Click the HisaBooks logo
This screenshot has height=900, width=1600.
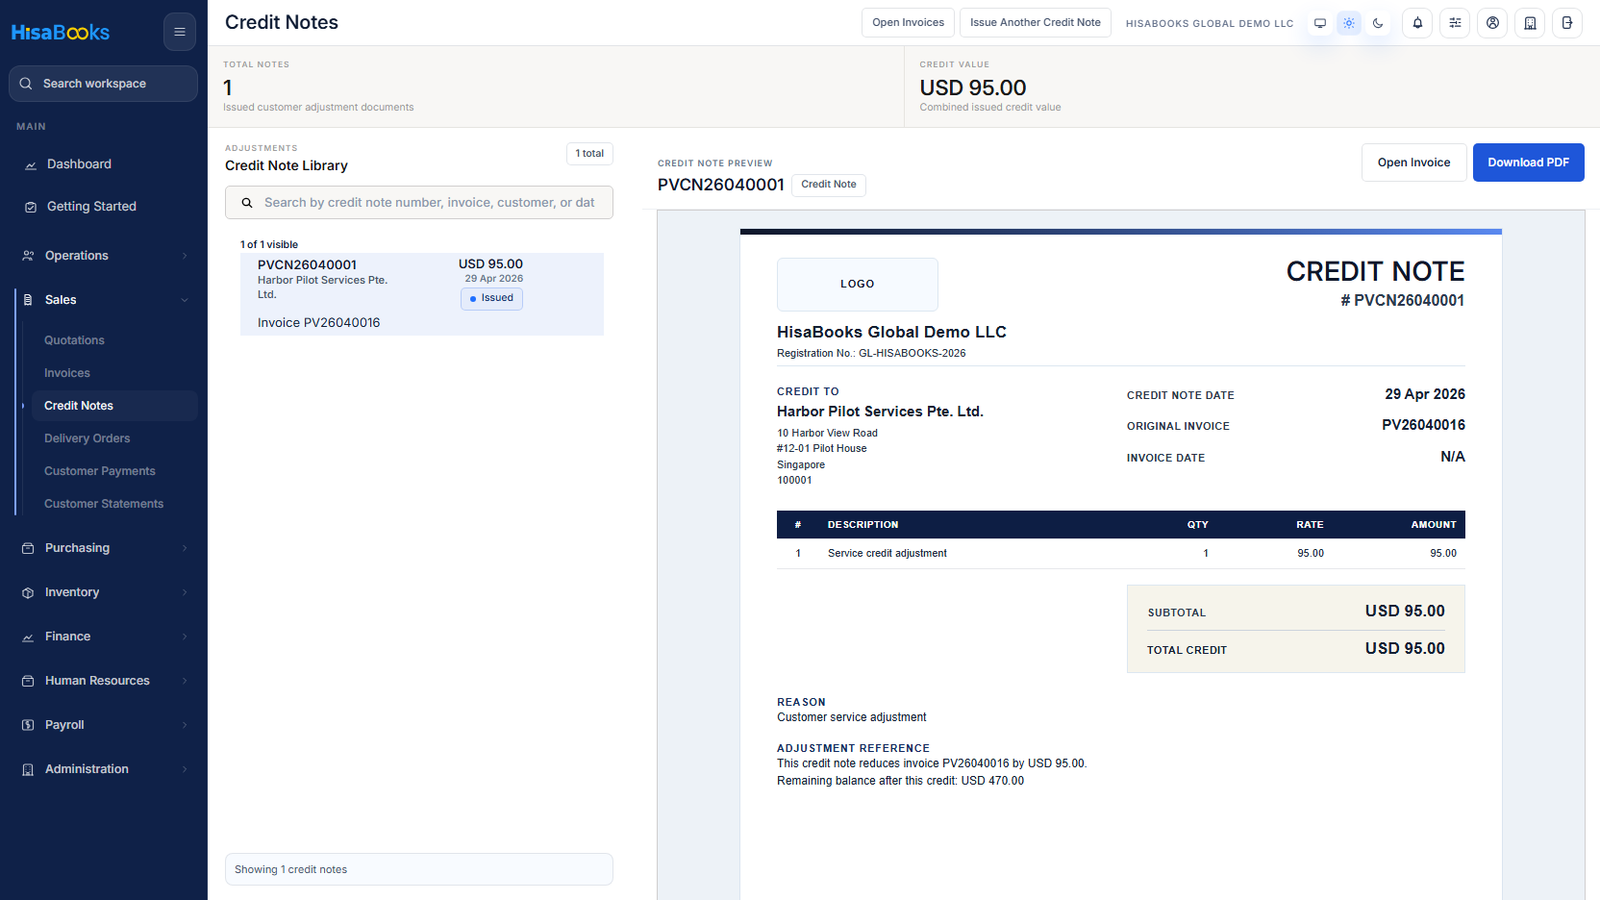60,33
